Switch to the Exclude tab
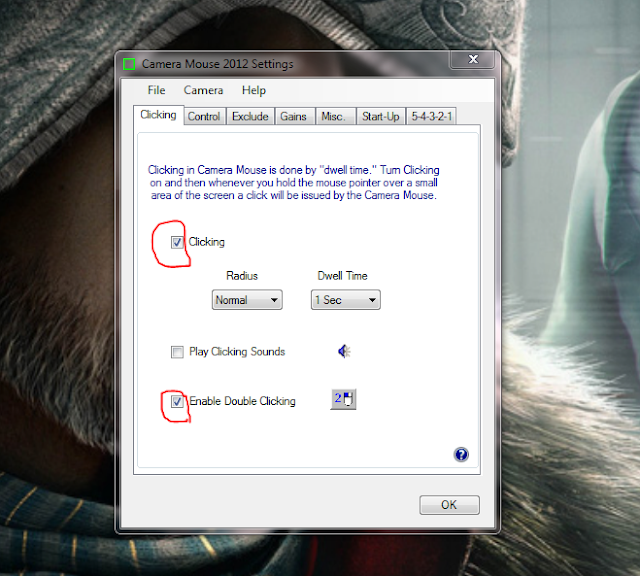Screen dimensions: 640x576 pyautogui.click(x=250, y=117)
